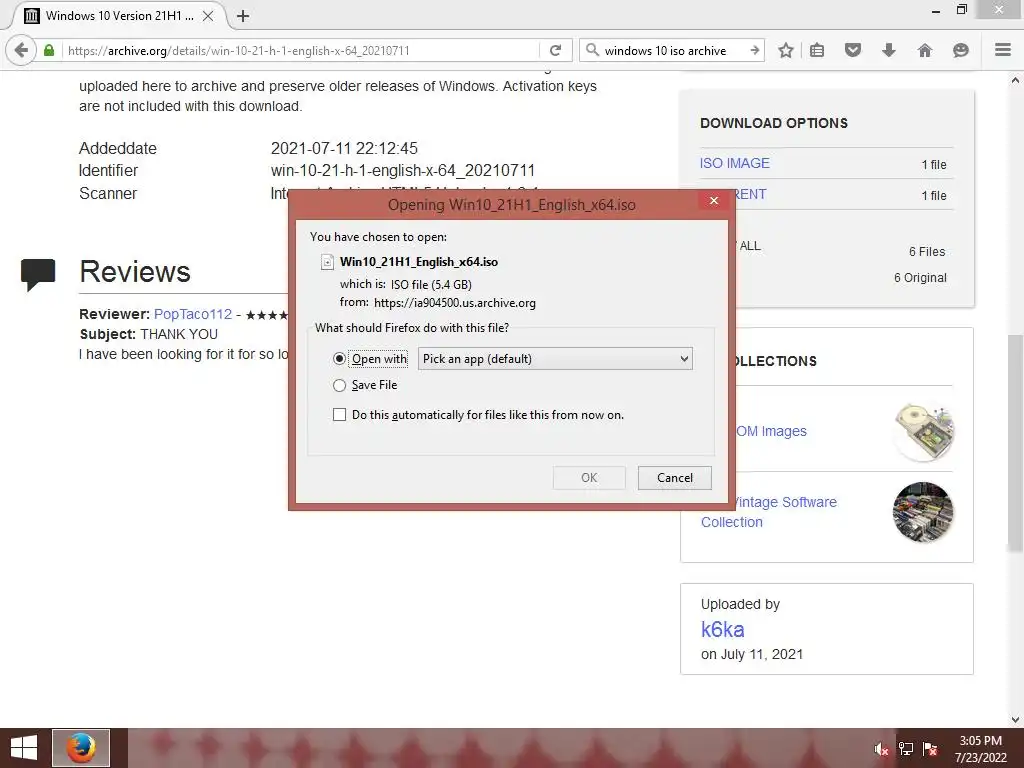Click the scrollbar down arrow
Image resolution: width=1024 pixels, height=768 pixels.
[x=1016, y=720]
